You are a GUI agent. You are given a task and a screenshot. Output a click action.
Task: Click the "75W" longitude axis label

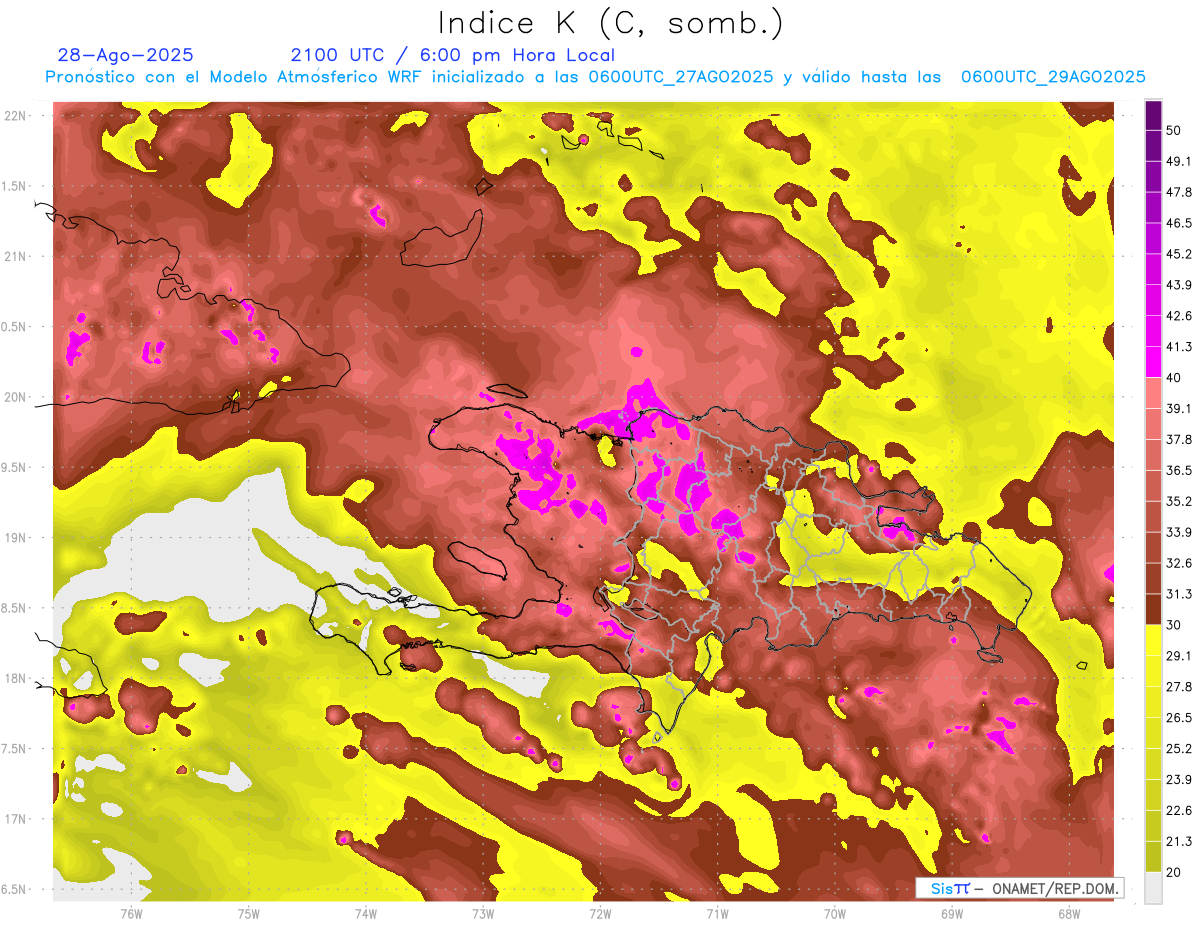pos(249,913)
